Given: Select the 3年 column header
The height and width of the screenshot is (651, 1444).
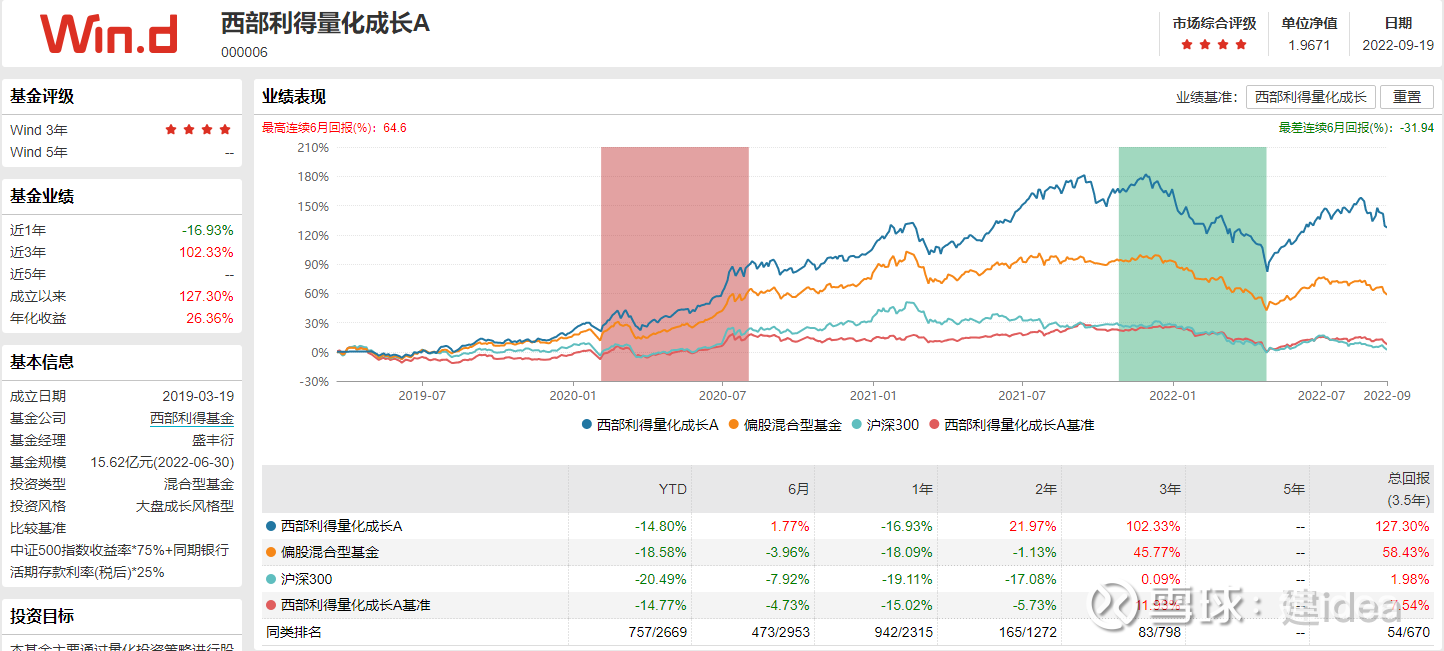Looking at the screenshot, I should click(1170, 490).
